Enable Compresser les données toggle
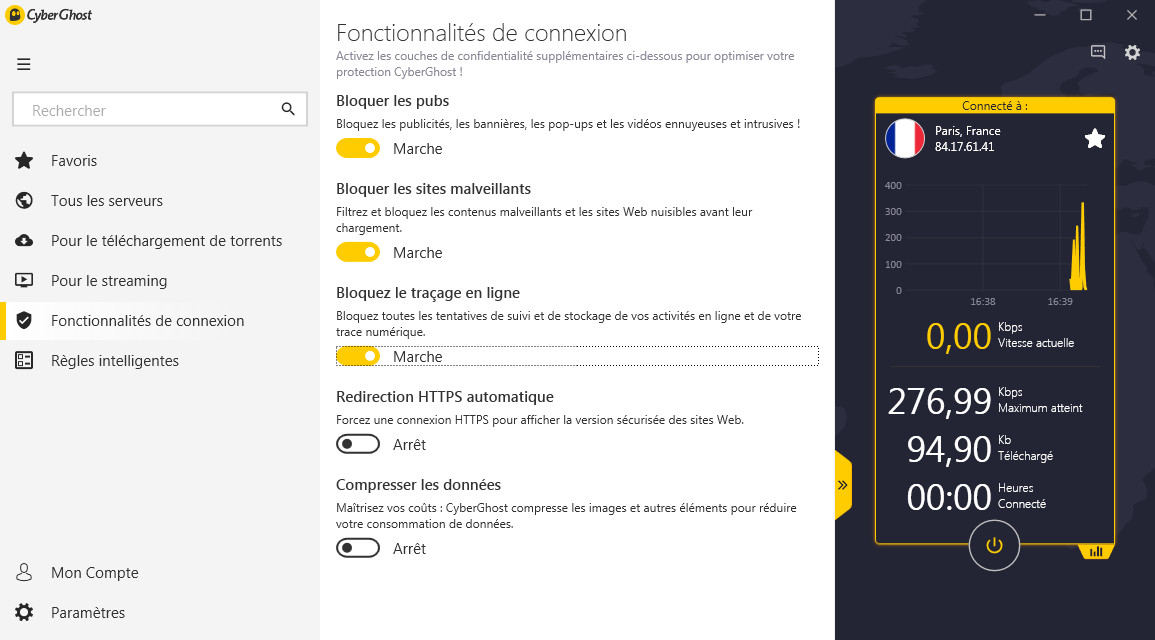The image size is (1155, 640). tap(358, 548)
